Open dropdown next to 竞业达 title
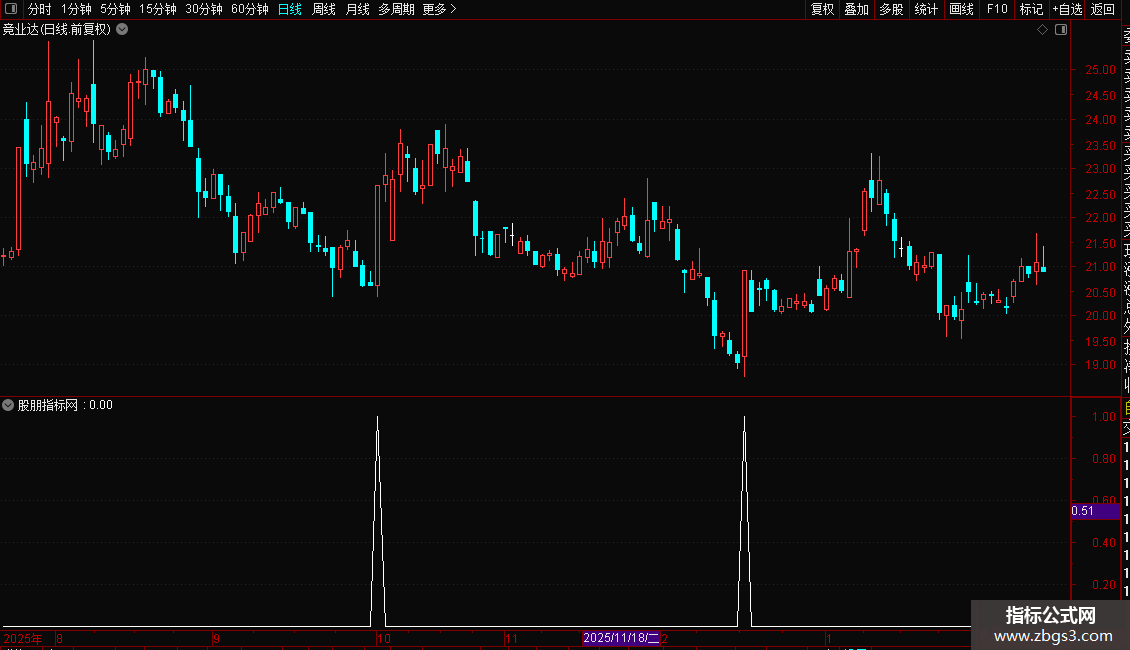The width and height of the screenshot is (1130, 650). 123,30
